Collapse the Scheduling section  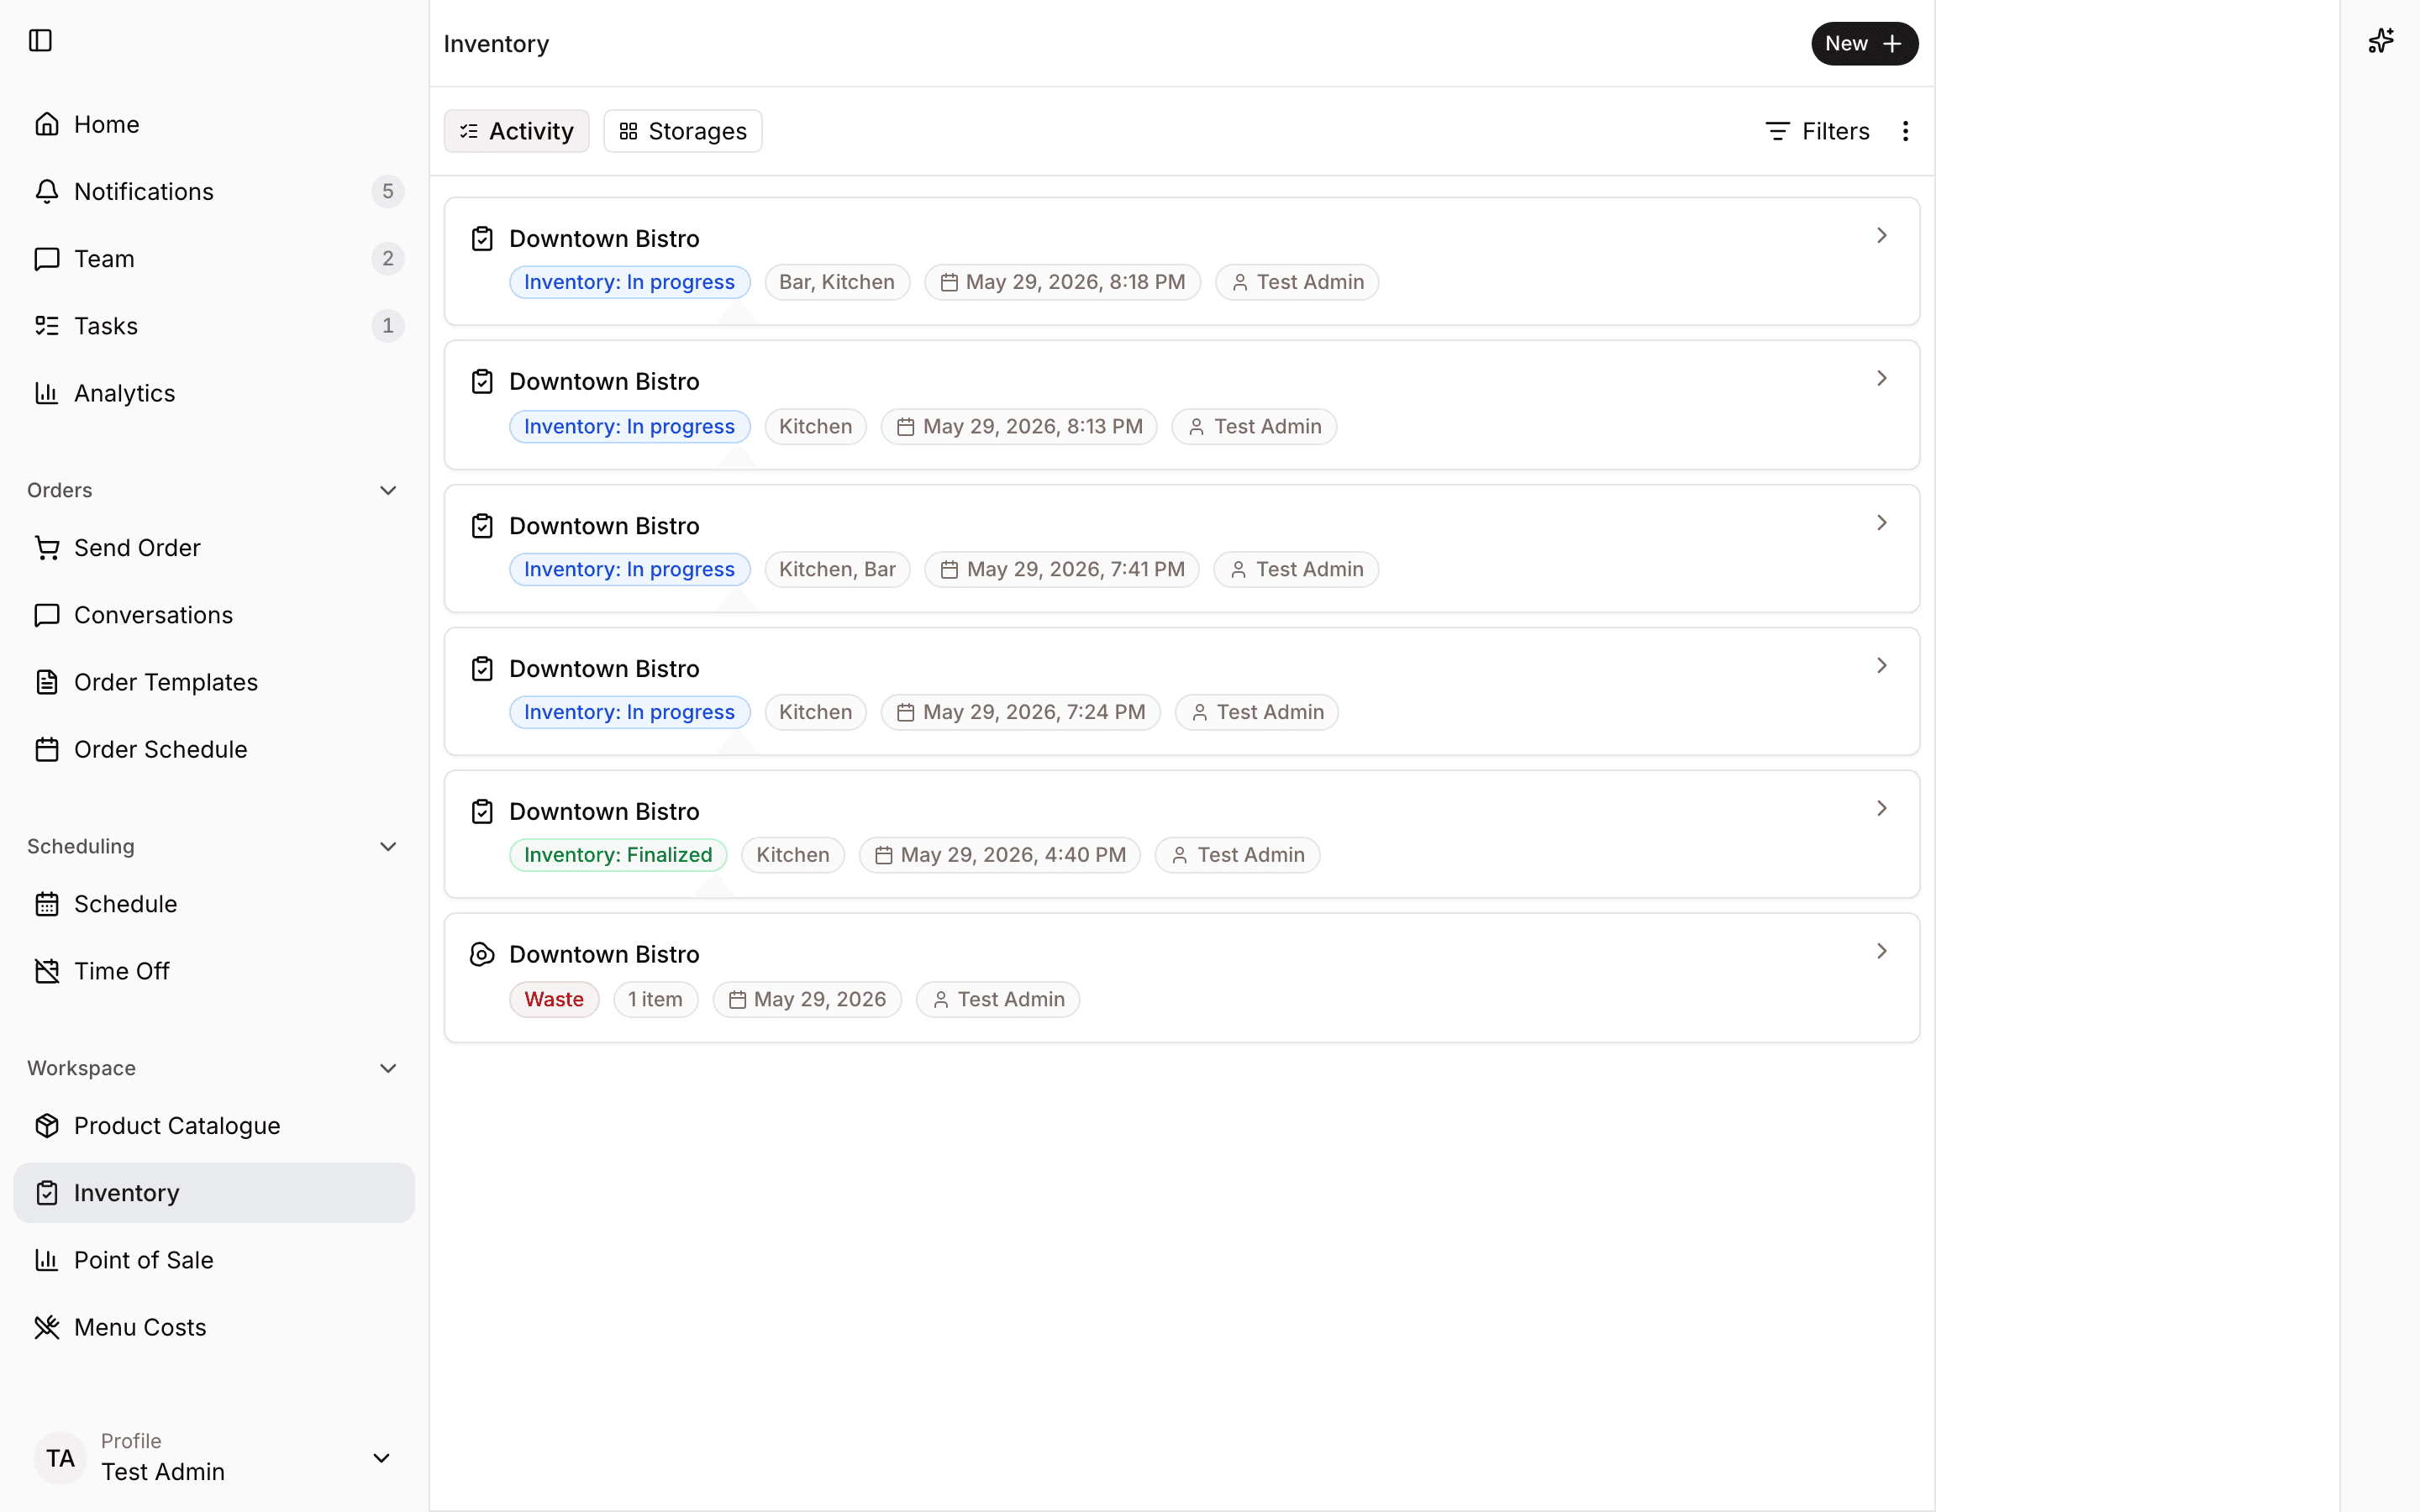[388, 847]
